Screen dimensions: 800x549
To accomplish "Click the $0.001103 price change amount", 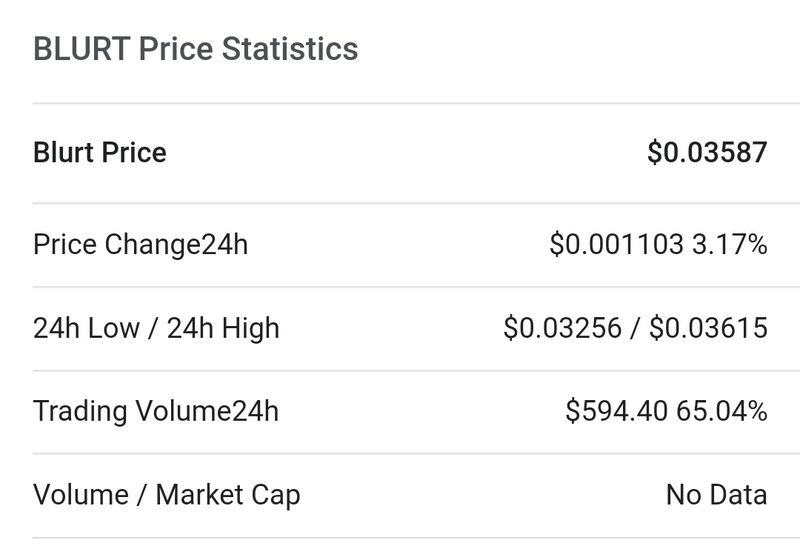I will coord(616,245).
